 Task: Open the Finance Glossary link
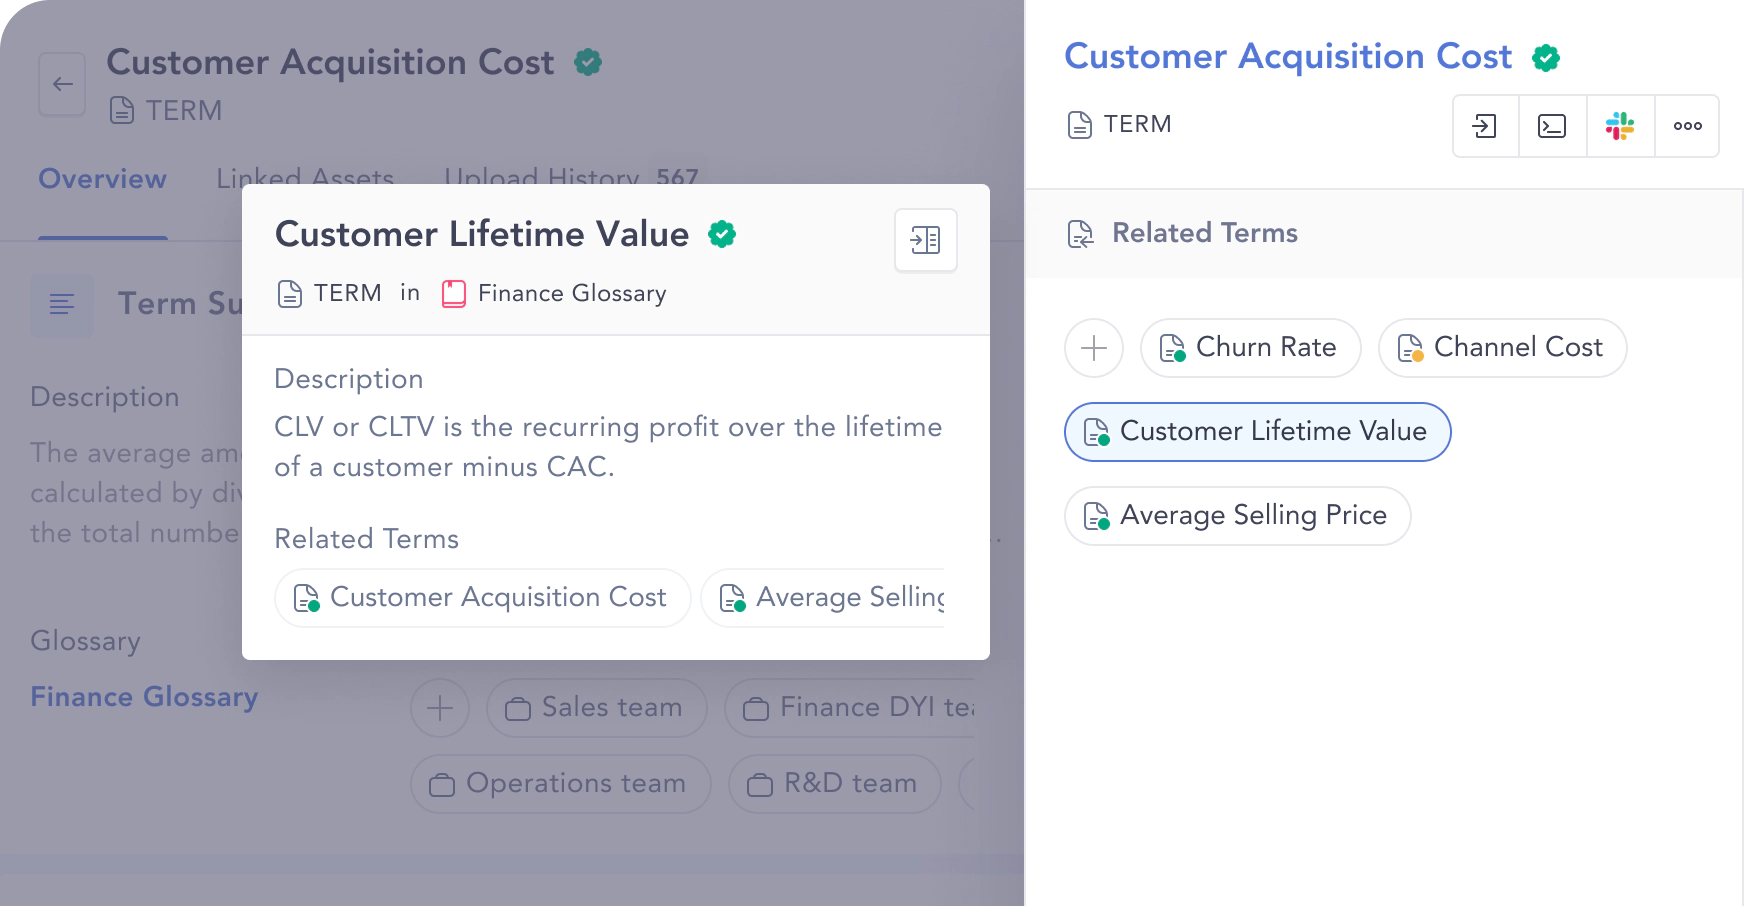click(x=144, y=697)
